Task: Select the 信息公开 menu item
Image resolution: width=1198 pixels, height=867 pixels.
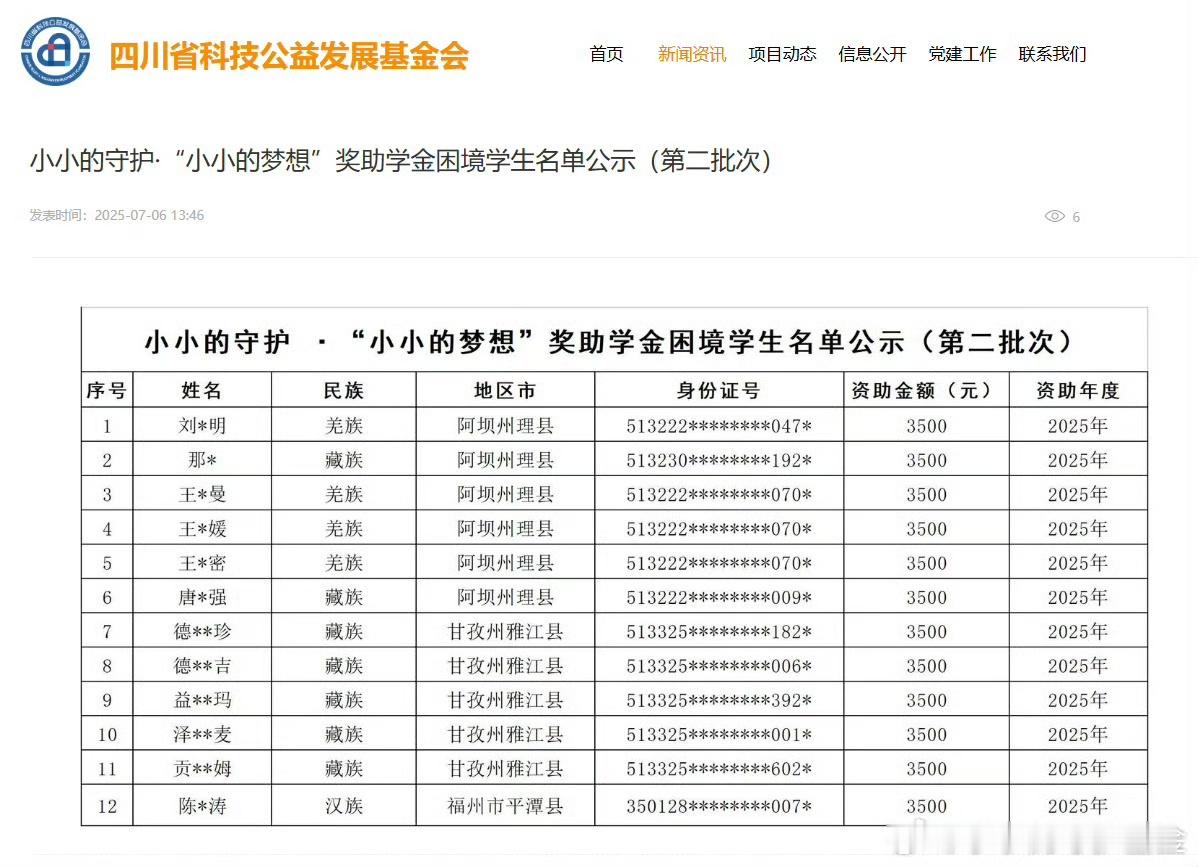Action: 872,54
